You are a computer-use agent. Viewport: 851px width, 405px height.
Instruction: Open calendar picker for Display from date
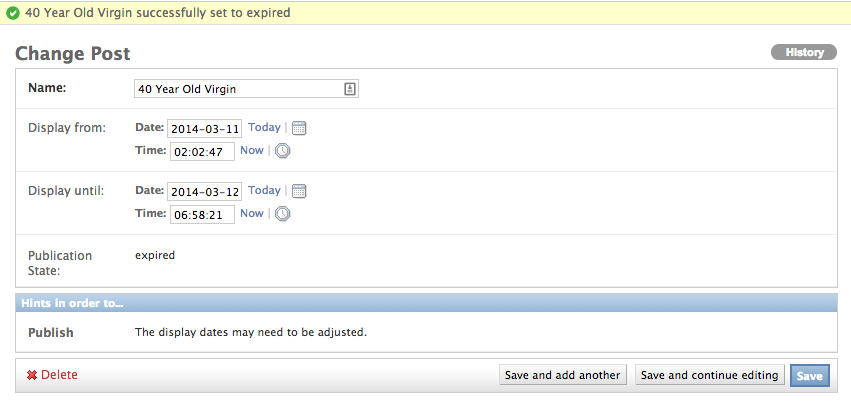[x=299, y=128]
